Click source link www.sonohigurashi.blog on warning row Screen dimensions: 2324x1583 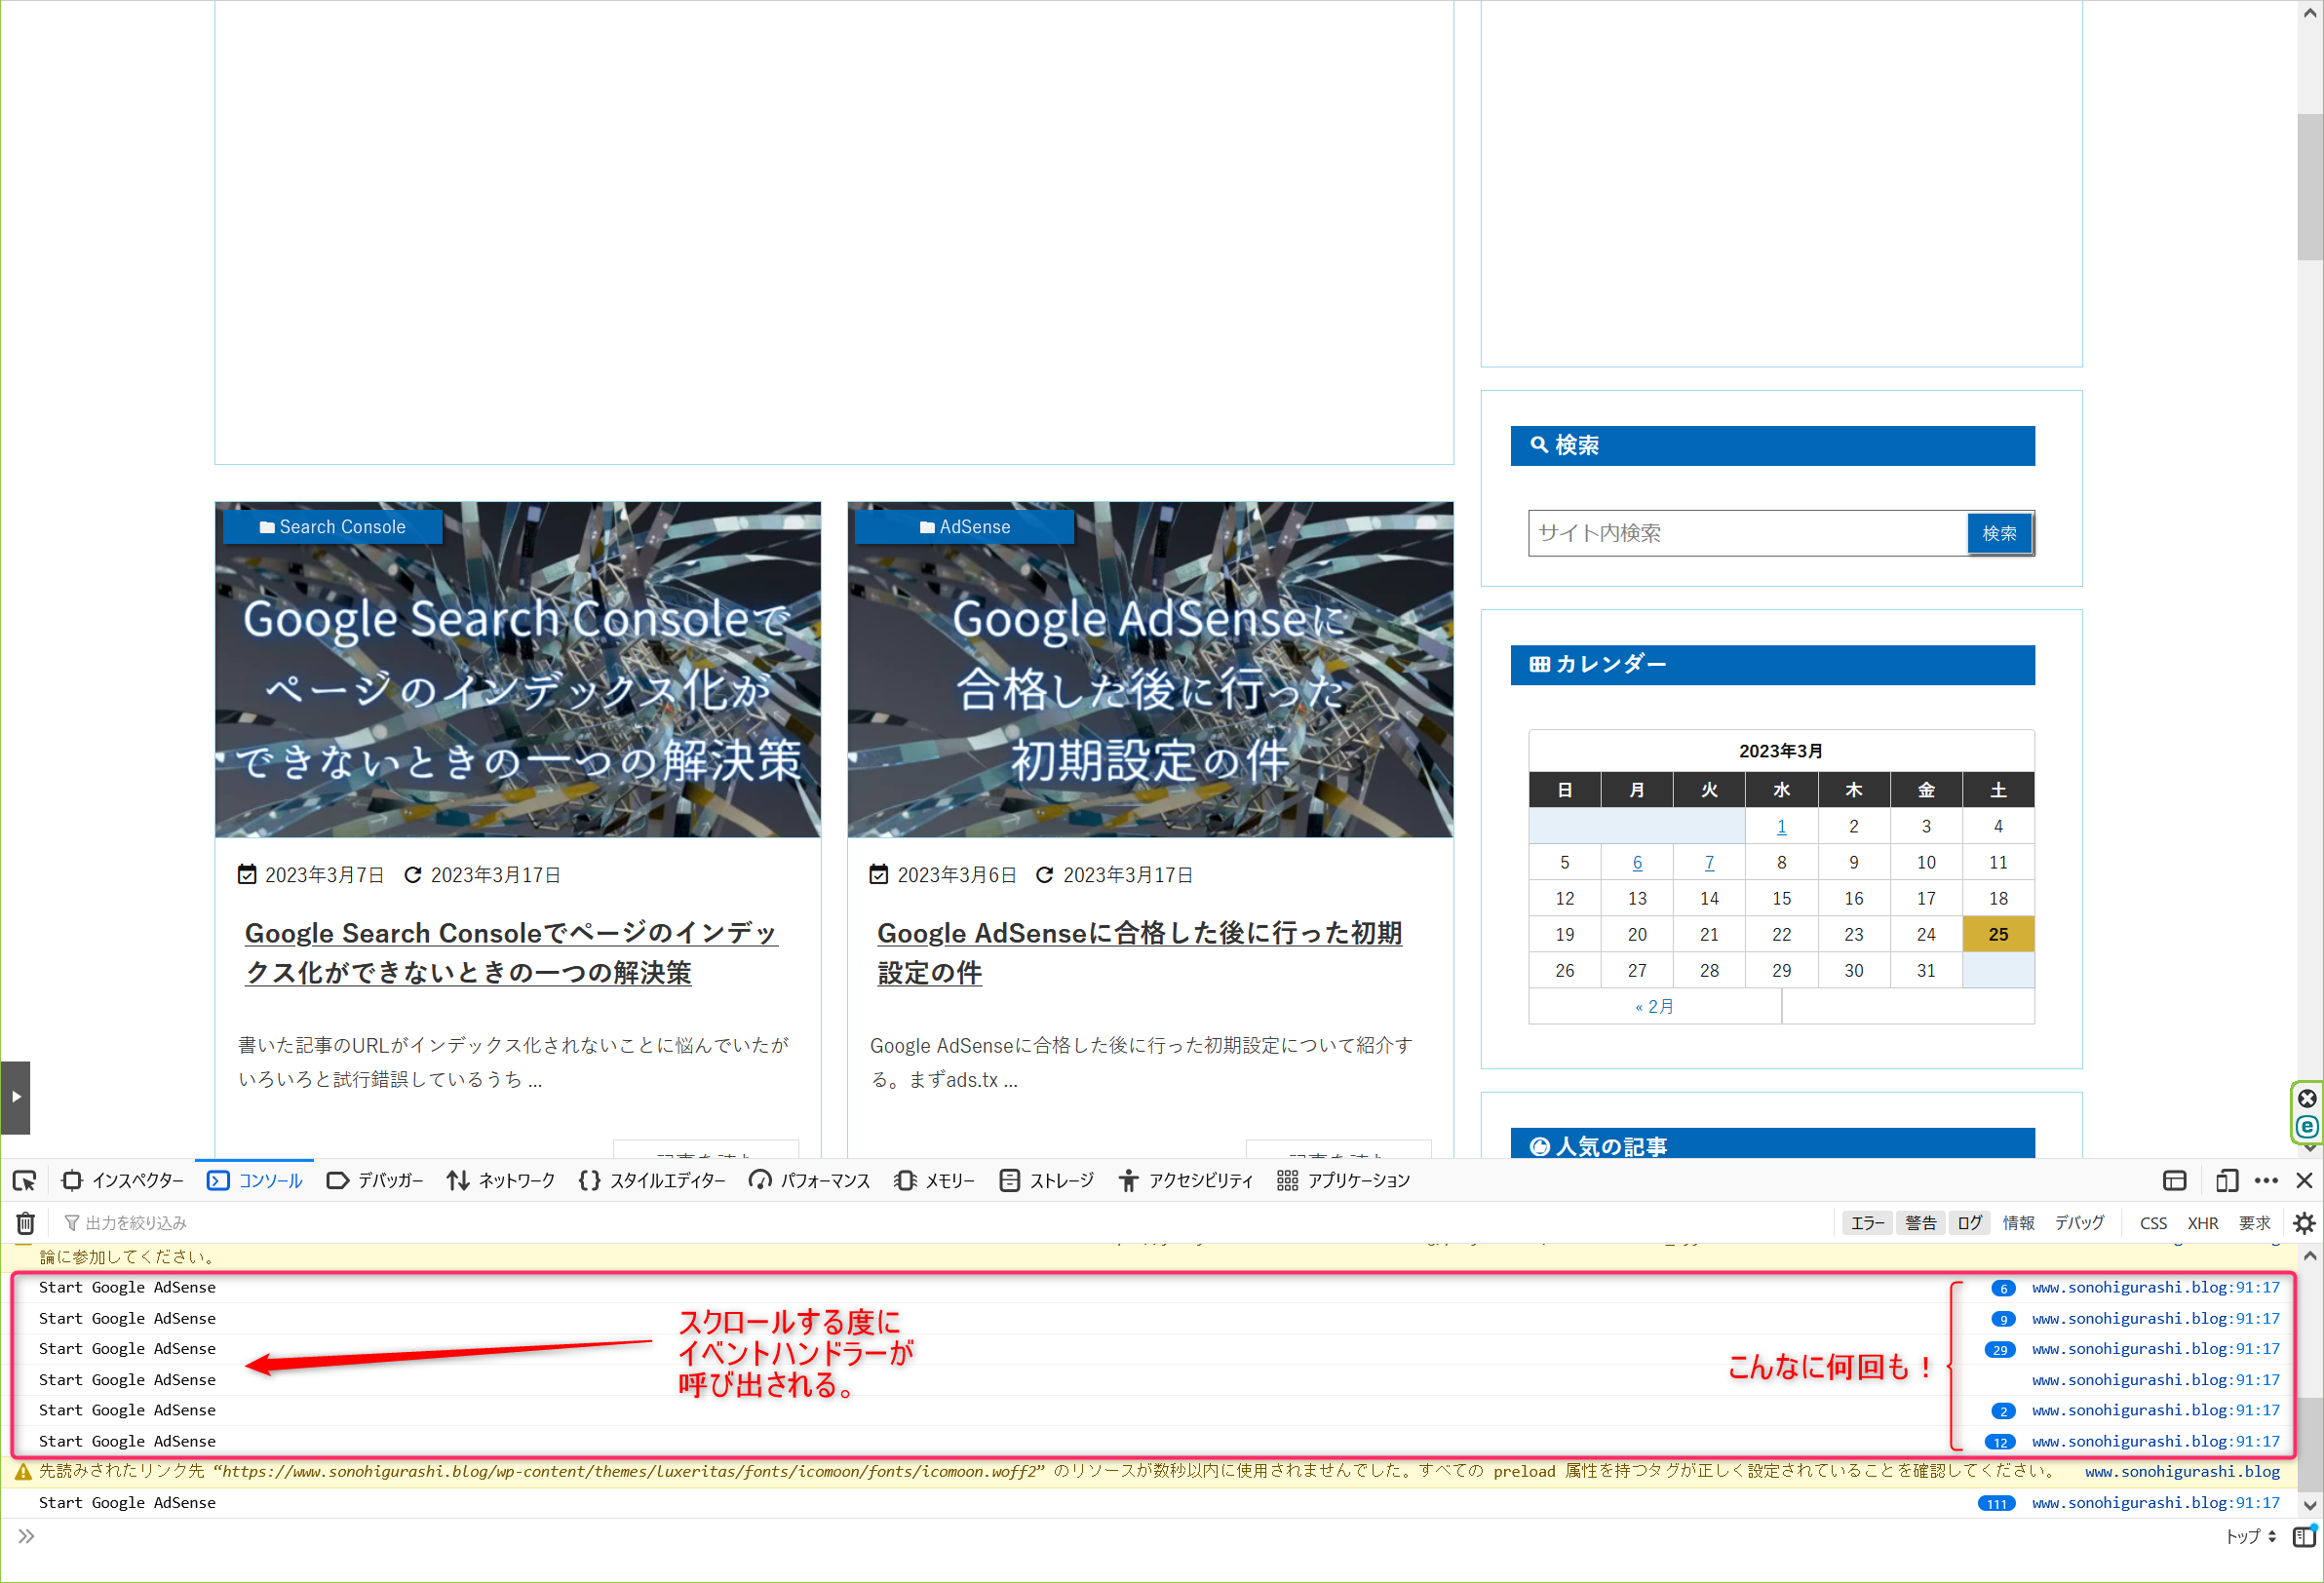tap(2182, 1472)
